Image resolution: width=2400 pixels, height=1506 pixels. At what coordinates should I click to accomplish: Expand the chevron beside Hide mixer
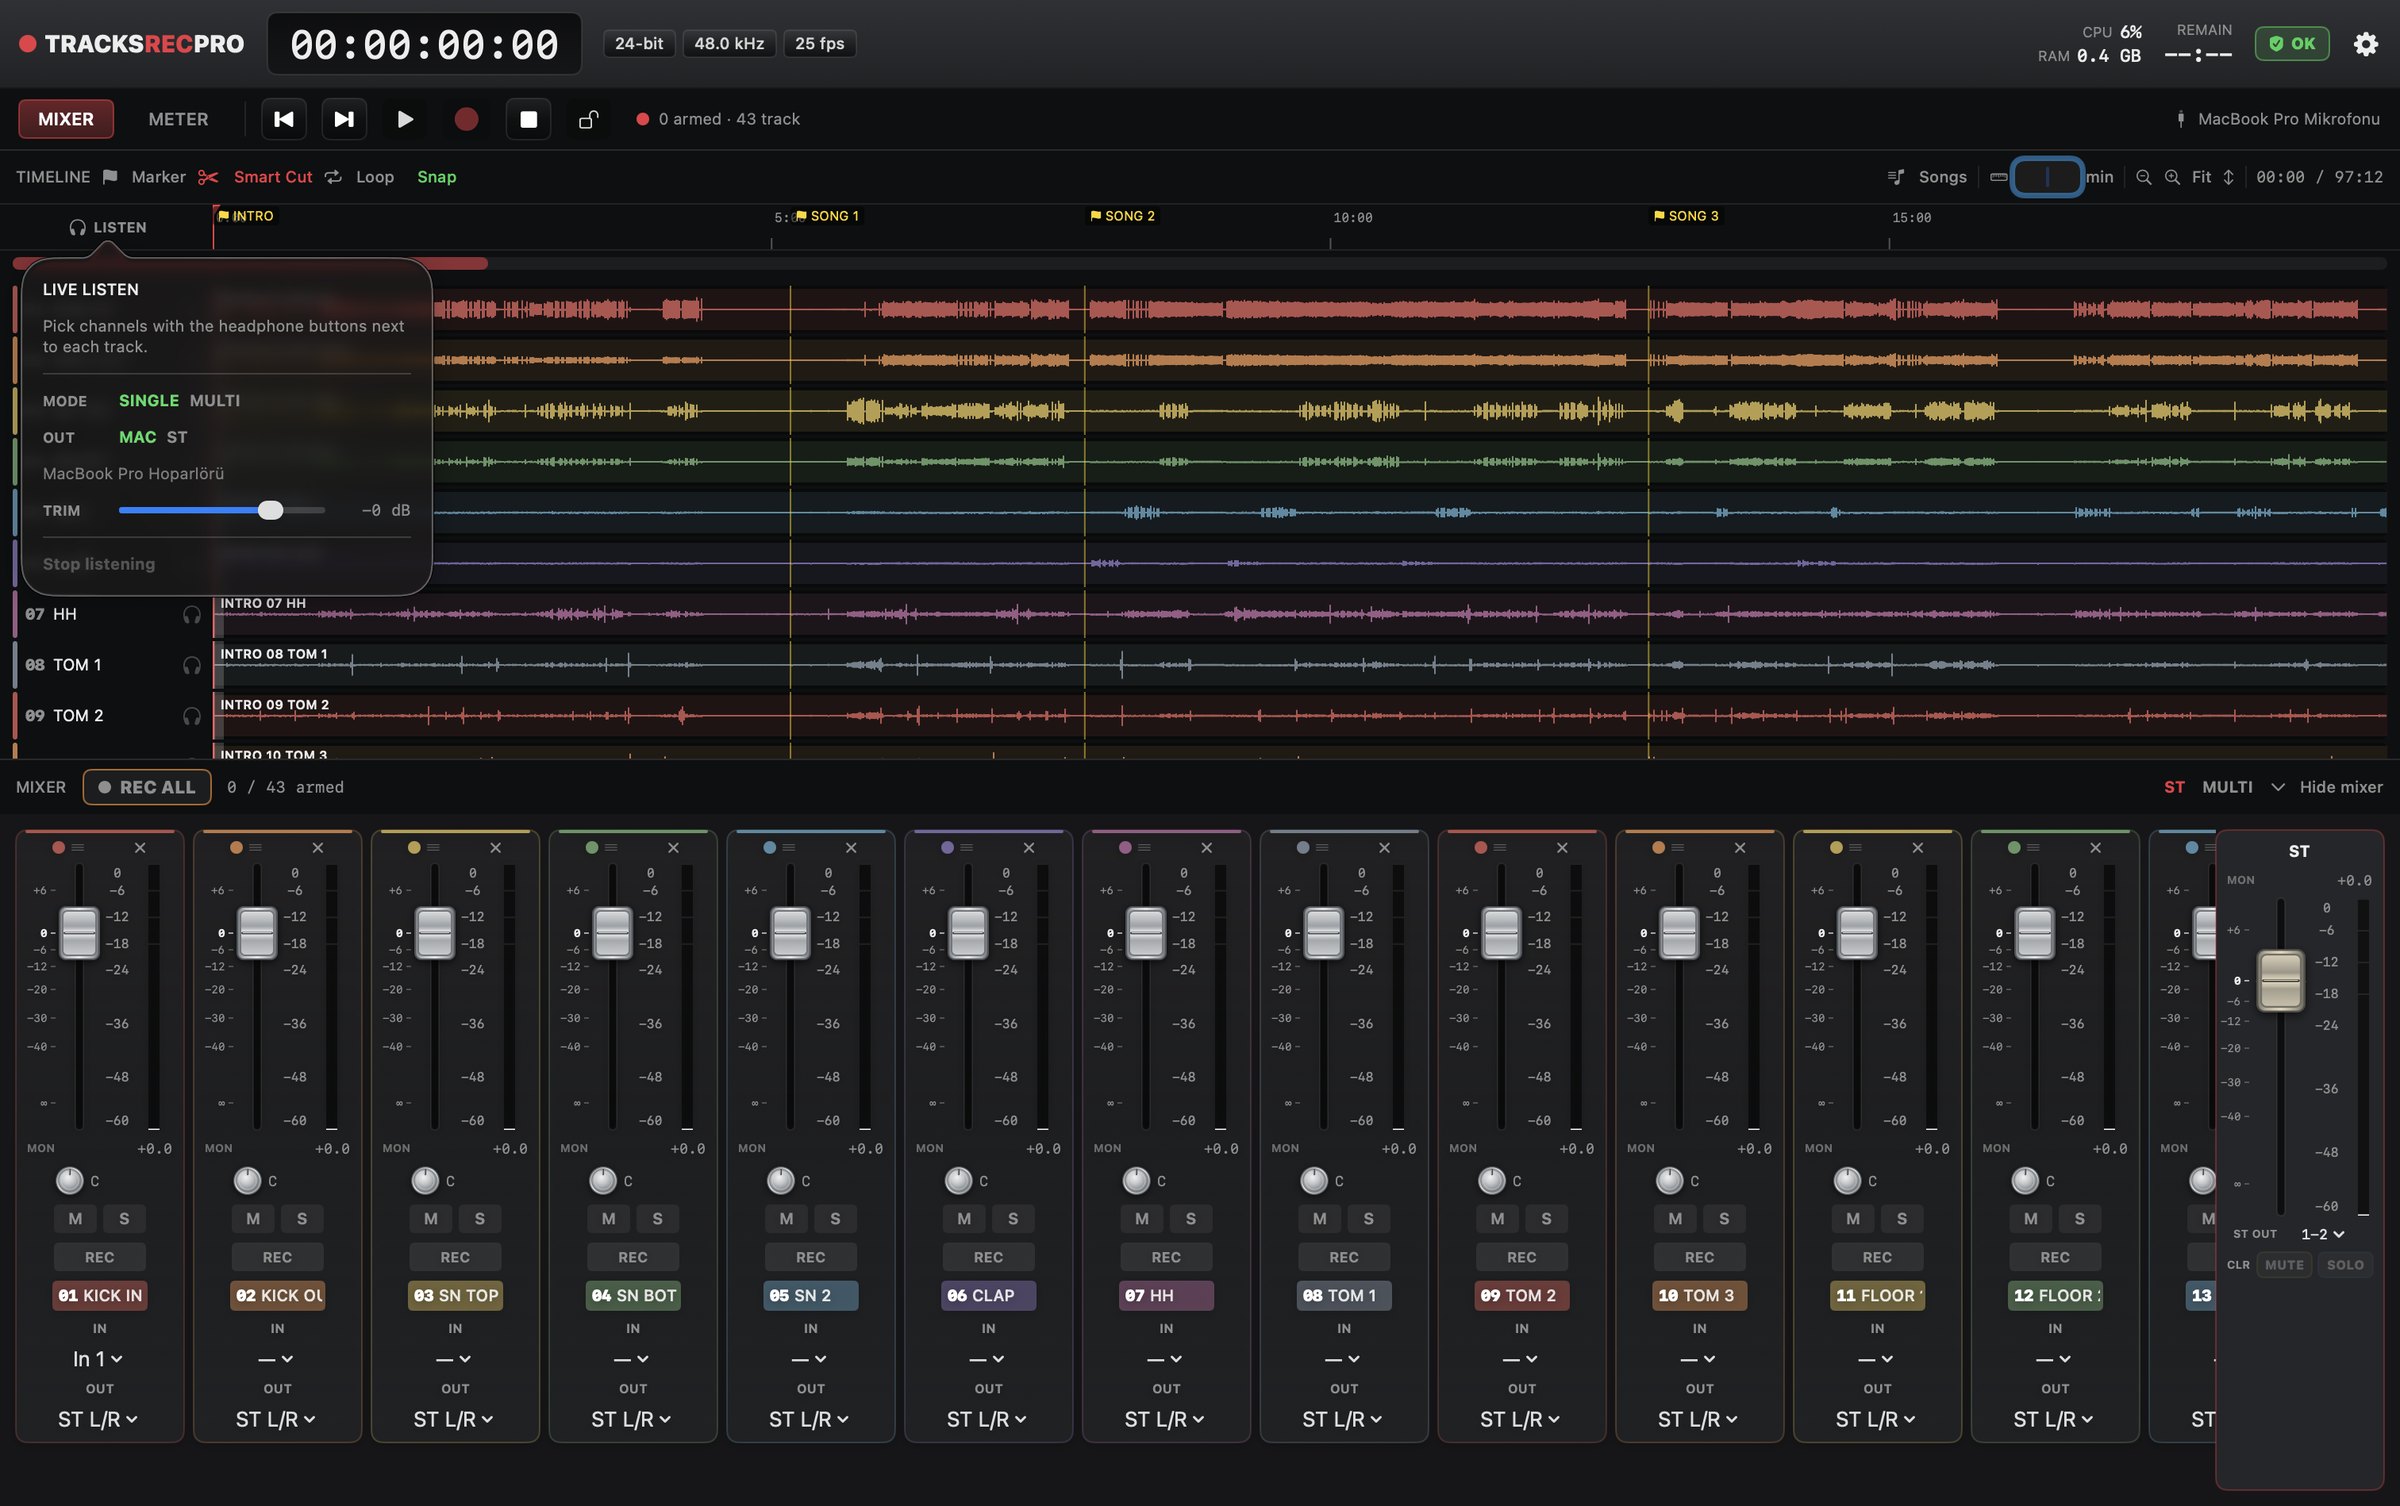(2278, 788)
